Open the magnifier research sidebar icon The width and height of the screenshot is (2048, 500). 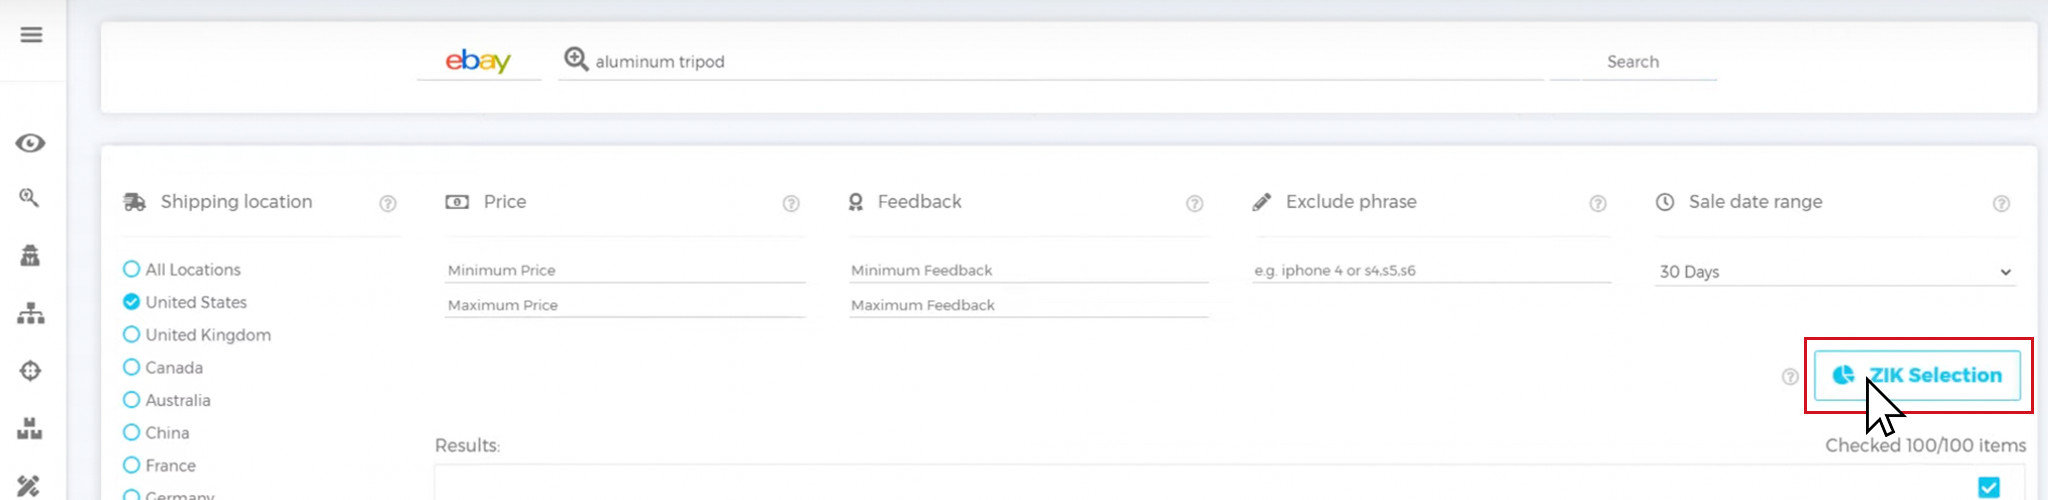click(x=30, y=198)
